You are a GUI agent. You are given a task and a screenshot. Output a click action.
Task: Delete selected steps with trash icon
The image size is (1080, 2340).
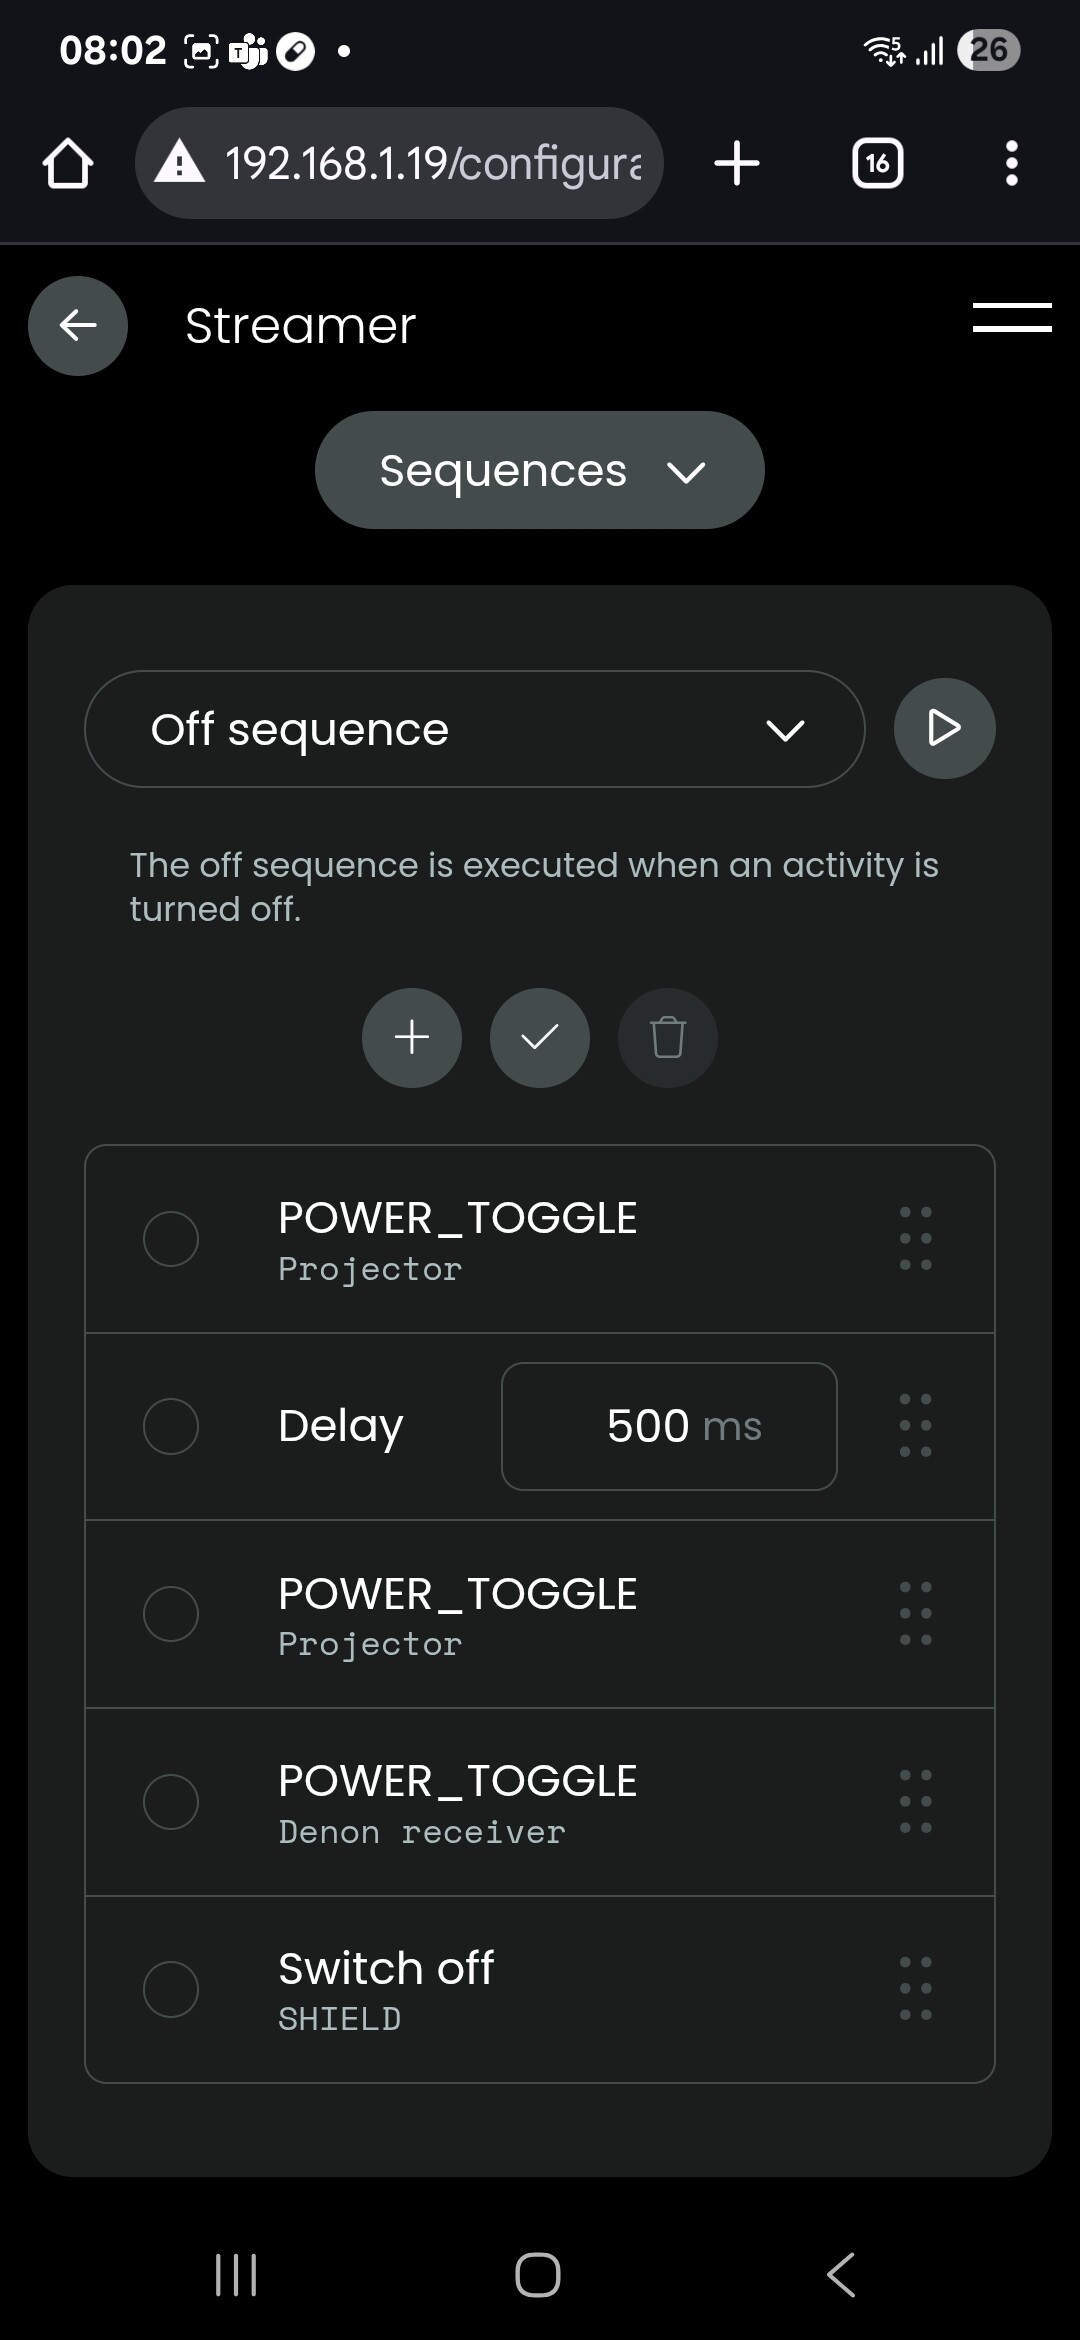pyautogui.click(x=668, y=1038)
